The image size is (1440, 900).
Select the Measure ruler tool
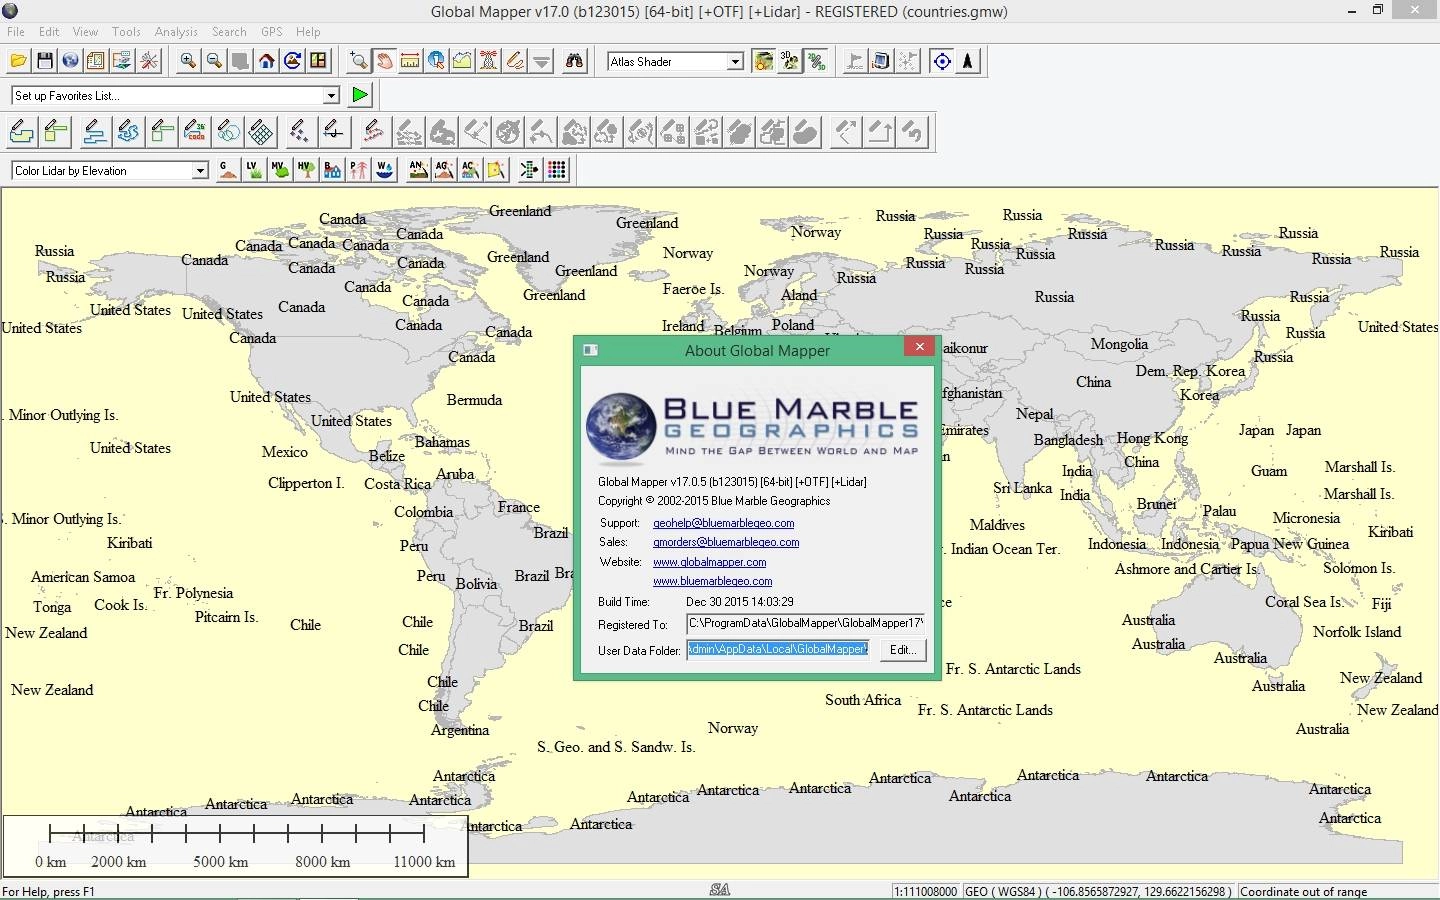pyautogui.click(x=410, y=61)
